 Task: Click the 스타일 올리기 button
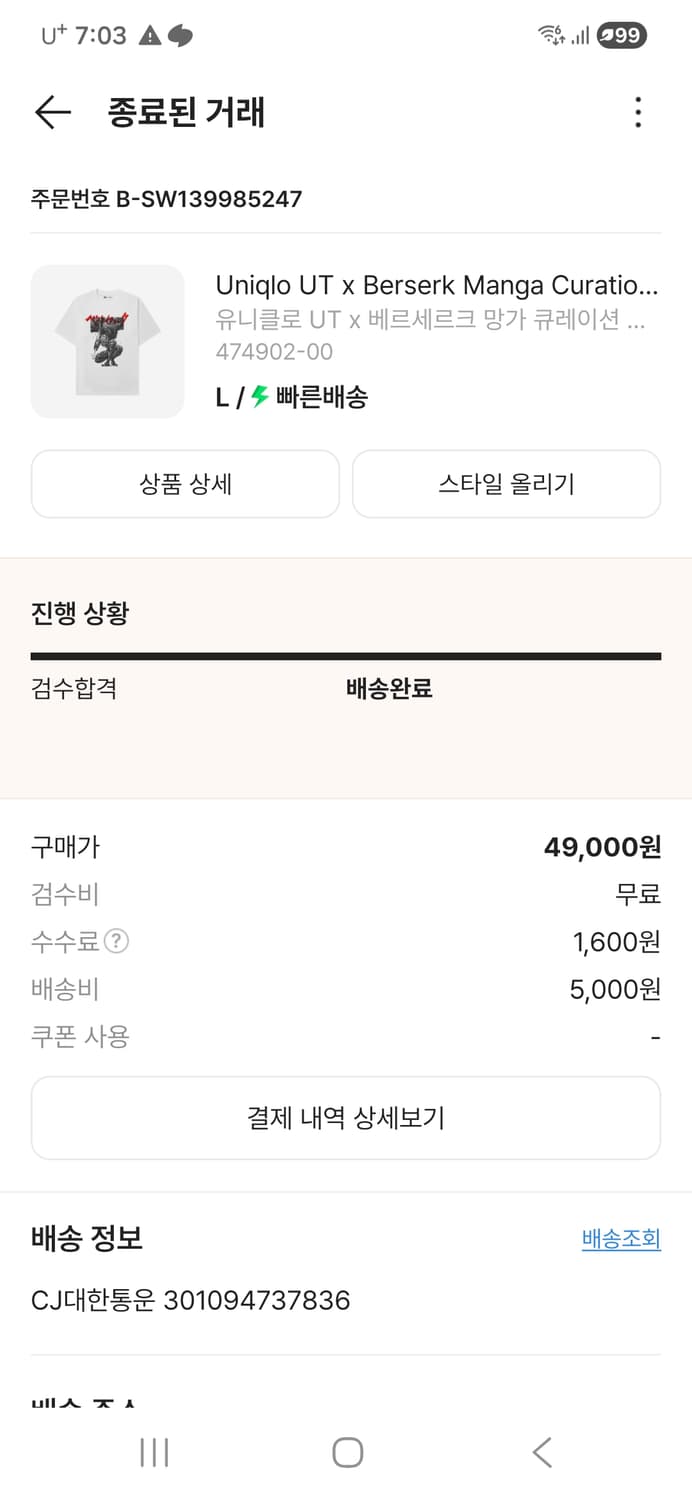pos(506,484)
